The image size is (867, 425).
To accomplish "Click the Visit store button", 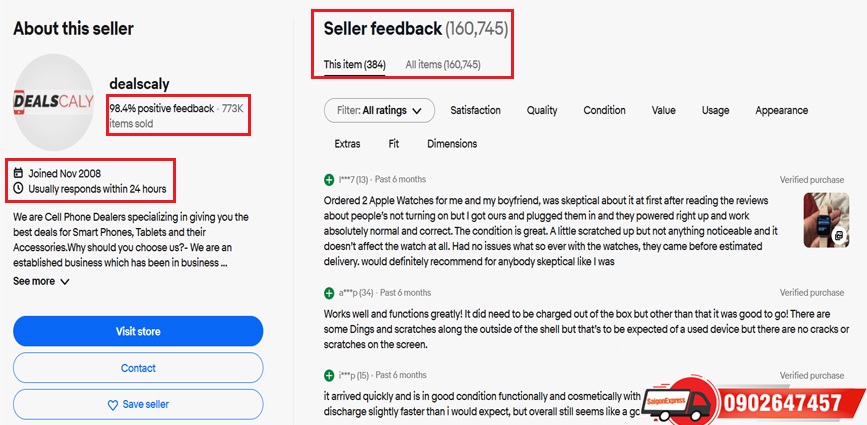I will [x=138, y=331].
